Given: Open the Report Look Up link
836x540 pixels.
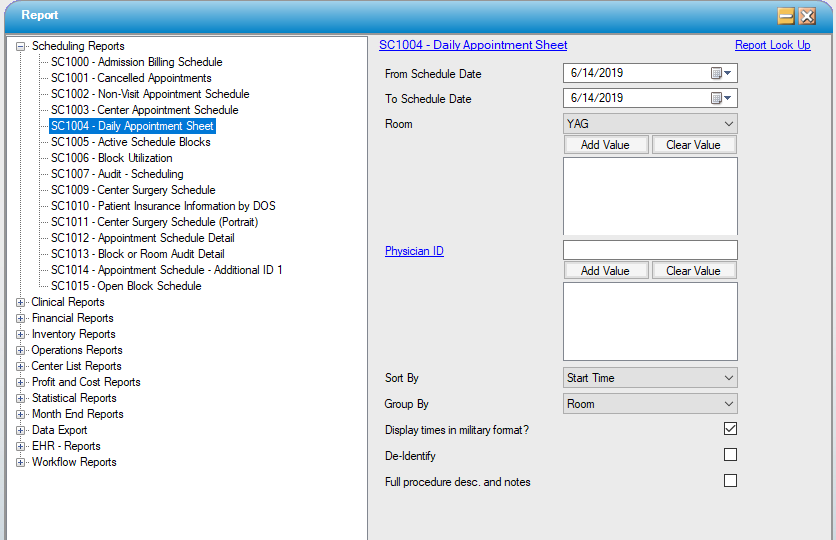Looking at the screenshot, I should coord(772,45).
